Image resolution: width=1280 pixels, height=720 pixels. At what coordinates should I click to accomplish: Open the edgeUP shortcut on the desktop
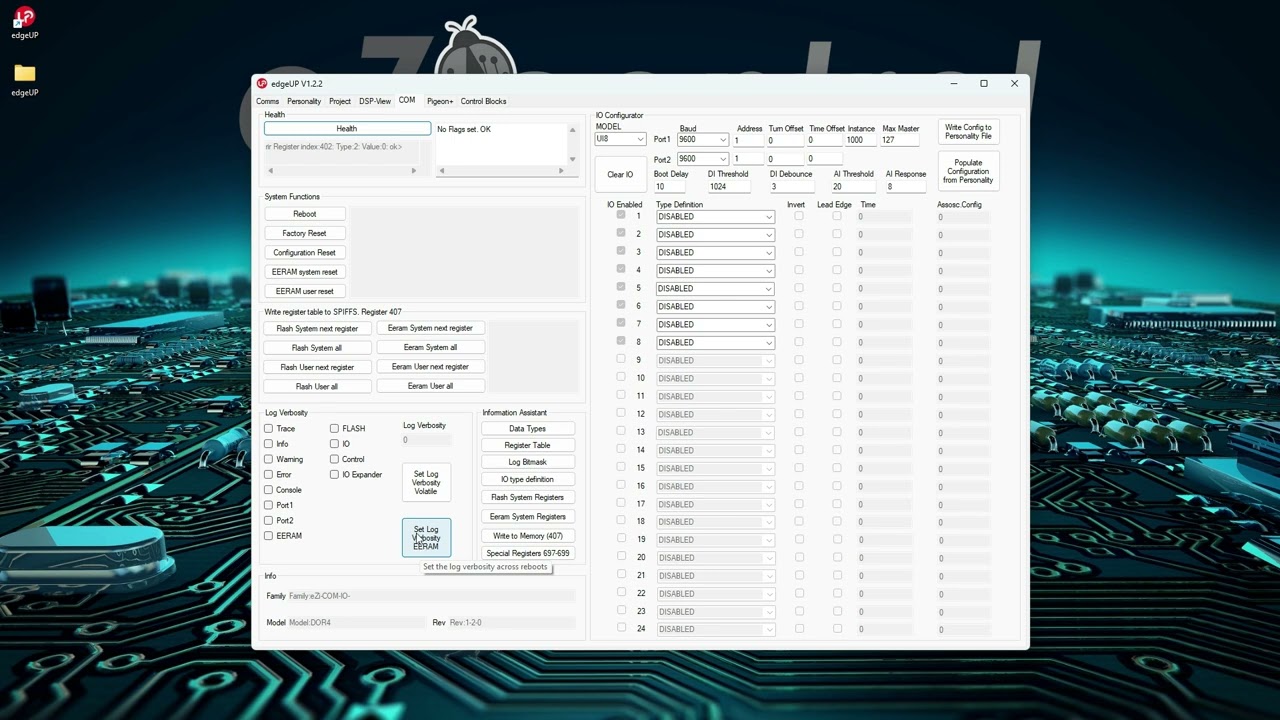pyautogui.click(x=24, y=23)
